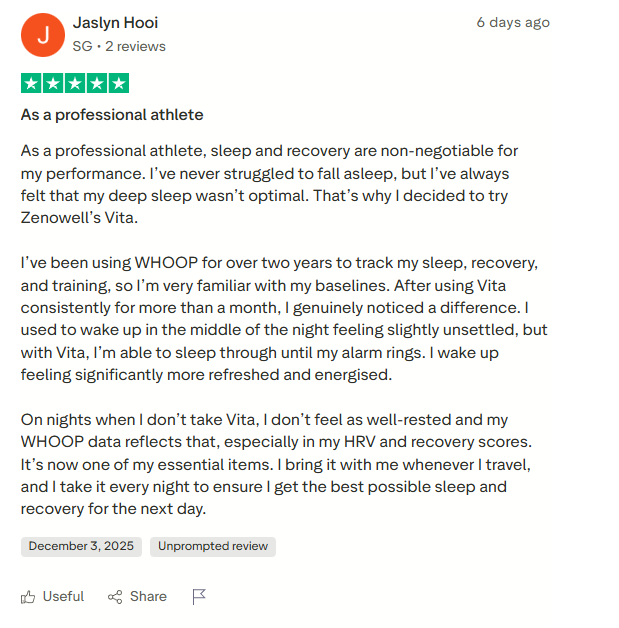
Task: Open the "As a professional athlete" review title
Action: tap(112, 115)
